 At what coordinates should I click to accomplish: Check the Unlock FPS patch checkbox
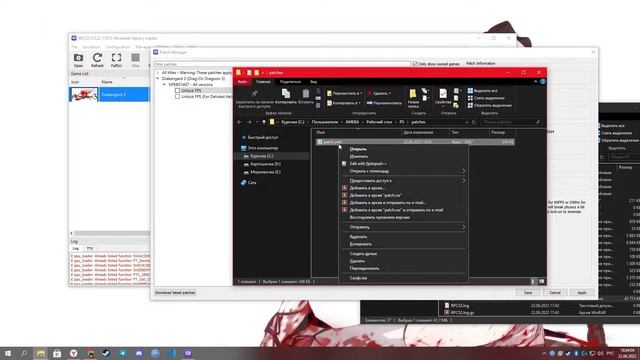tap(177, 91)
